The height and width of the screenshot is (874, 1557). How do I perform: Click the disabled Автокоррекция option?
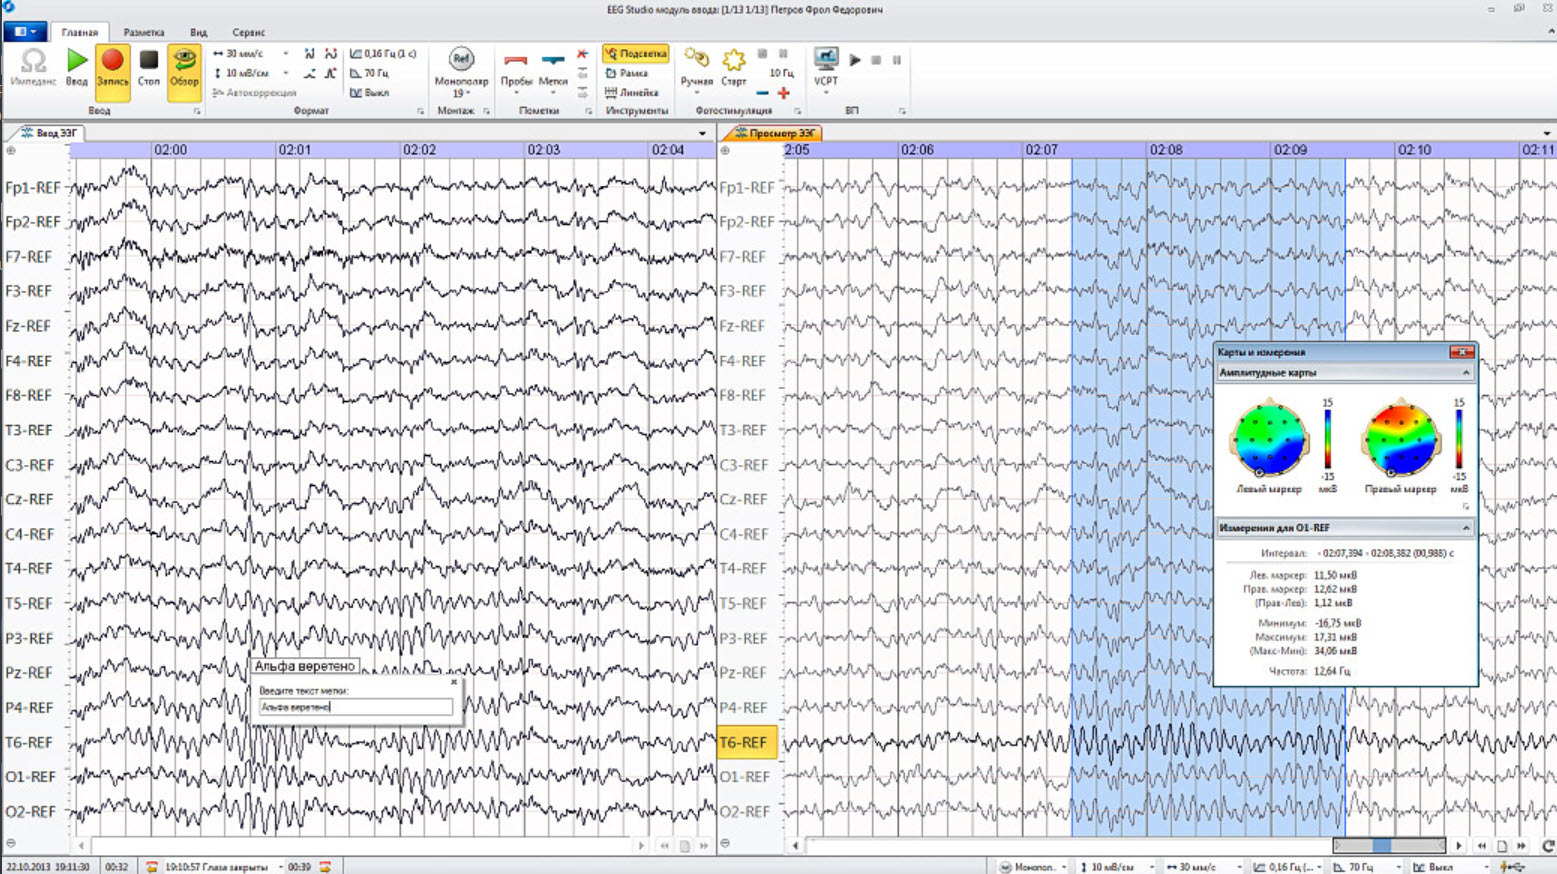click(254, 92)
